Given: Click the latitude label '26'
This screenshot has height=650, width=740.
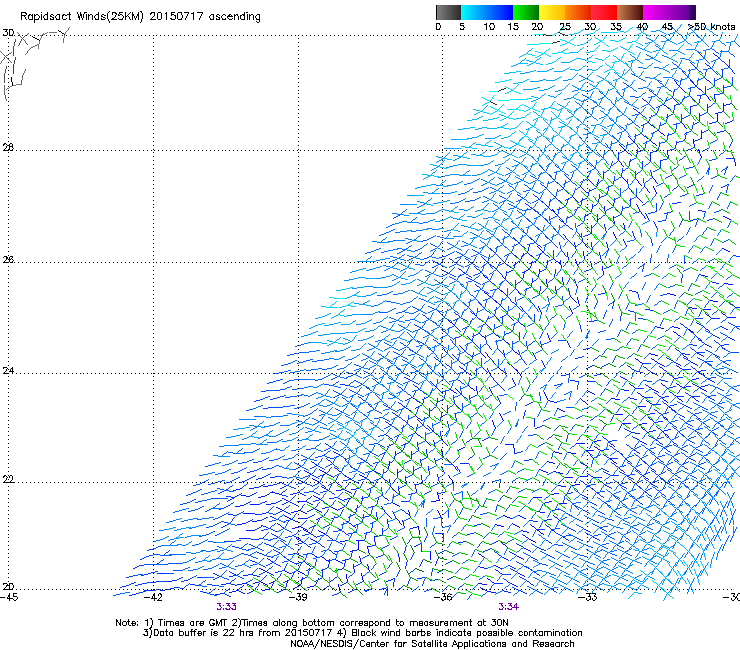Looking at the screenshot, I should coord(8,259).
